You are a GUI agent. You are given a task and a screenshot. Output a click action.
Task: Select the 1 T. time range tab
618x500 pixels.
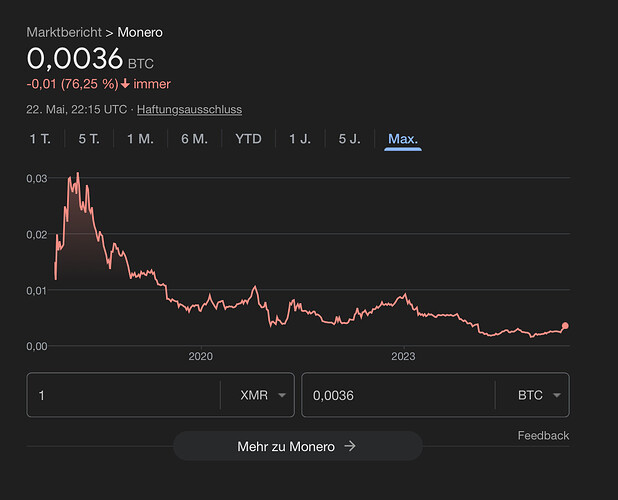point(40,139)
